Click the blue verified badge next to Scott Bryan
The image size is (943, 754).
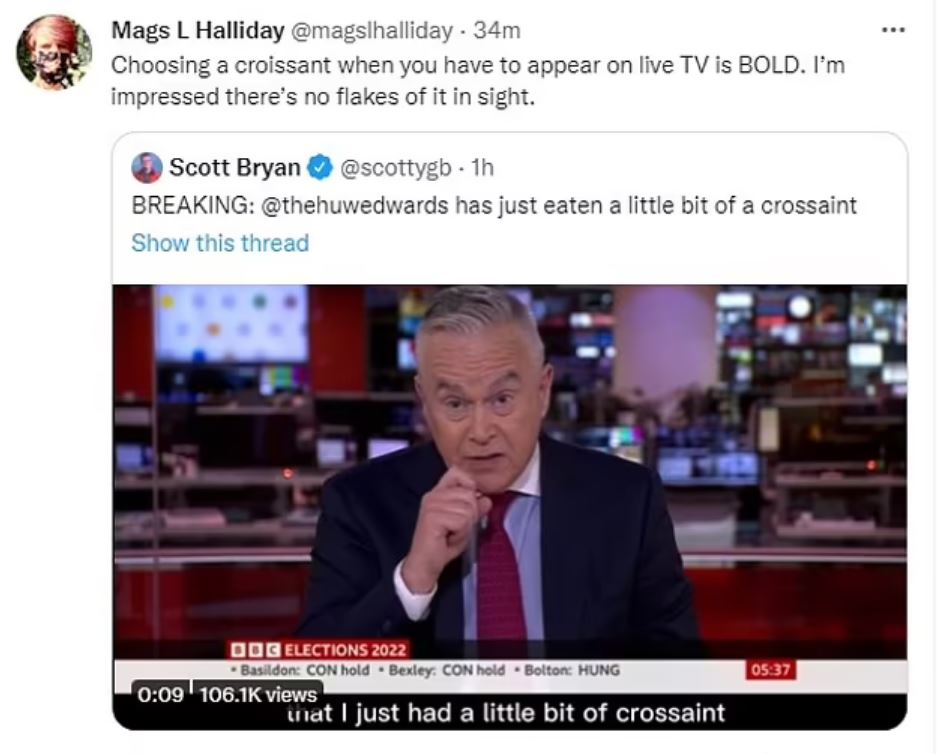[x=320, y=168]
